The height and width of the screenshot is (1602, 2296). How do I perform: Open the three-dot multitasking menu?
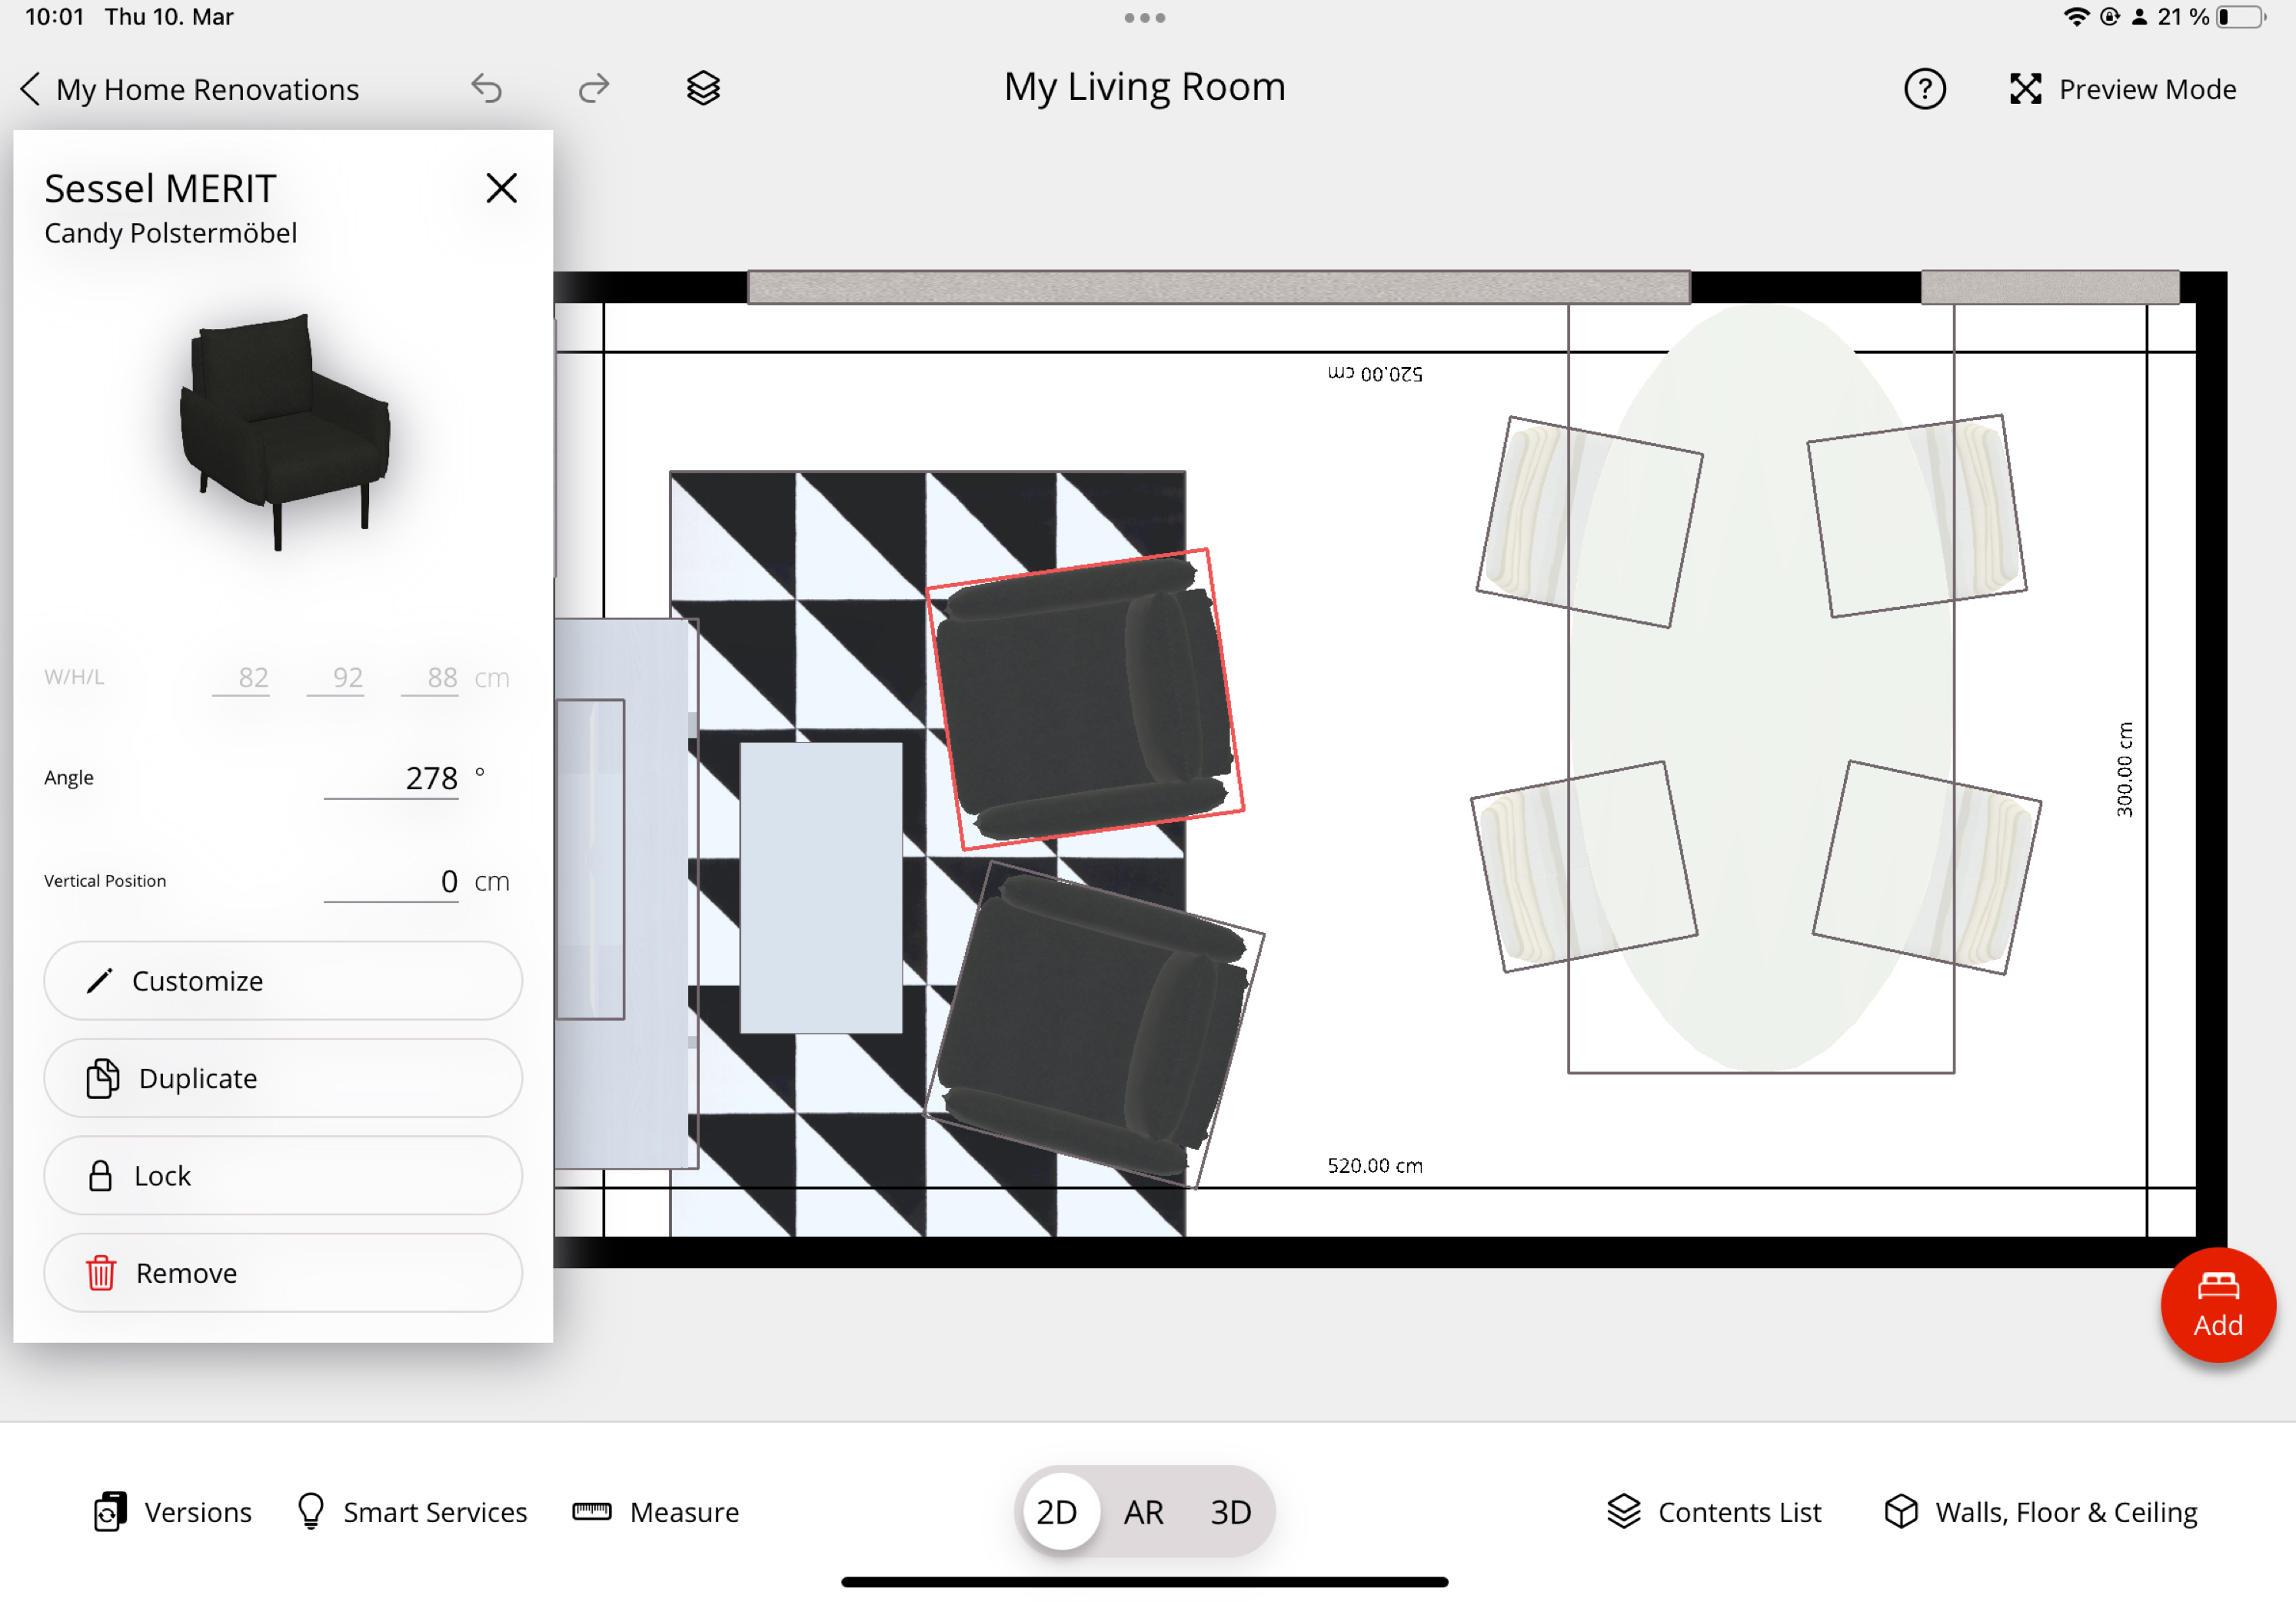tap(1144, 18)
